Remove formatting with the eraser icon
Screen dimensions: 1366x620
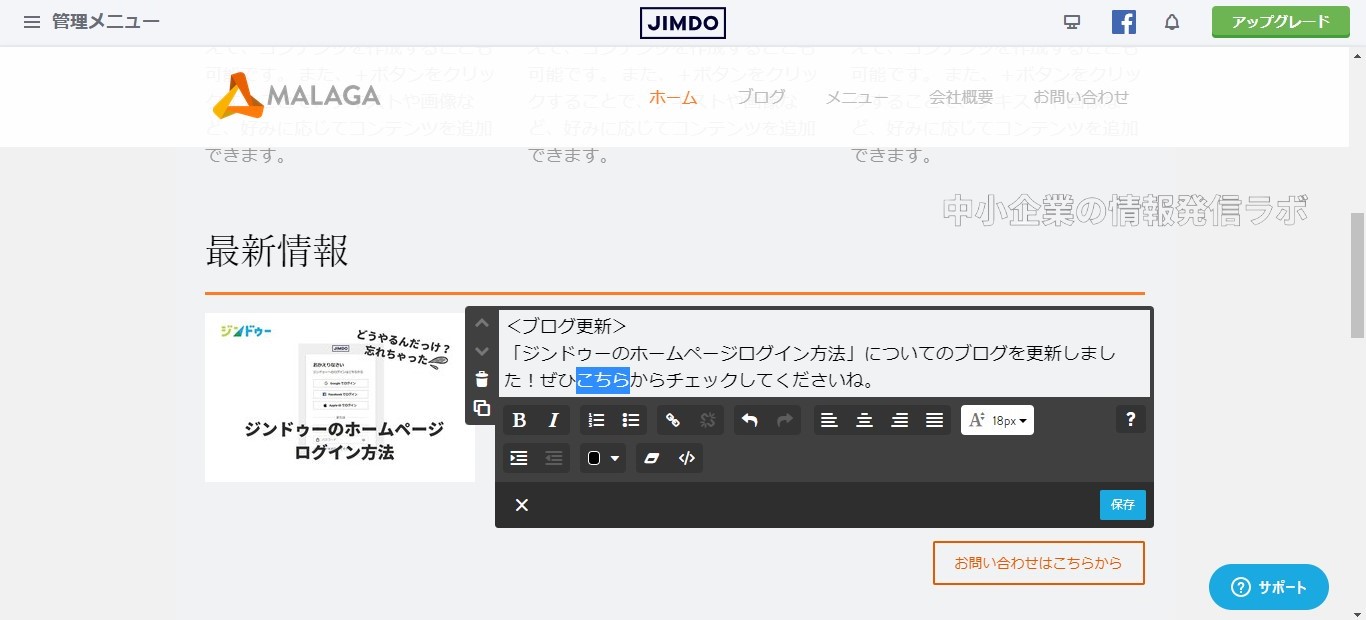click(x=652, y=458)
